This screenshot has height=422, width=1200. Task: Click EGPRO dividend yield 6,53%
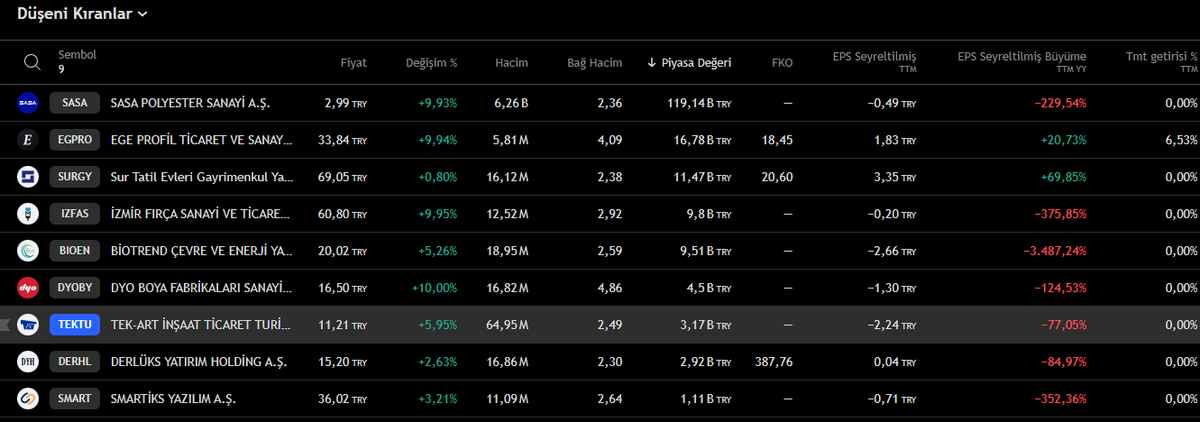pos(1181,140)
